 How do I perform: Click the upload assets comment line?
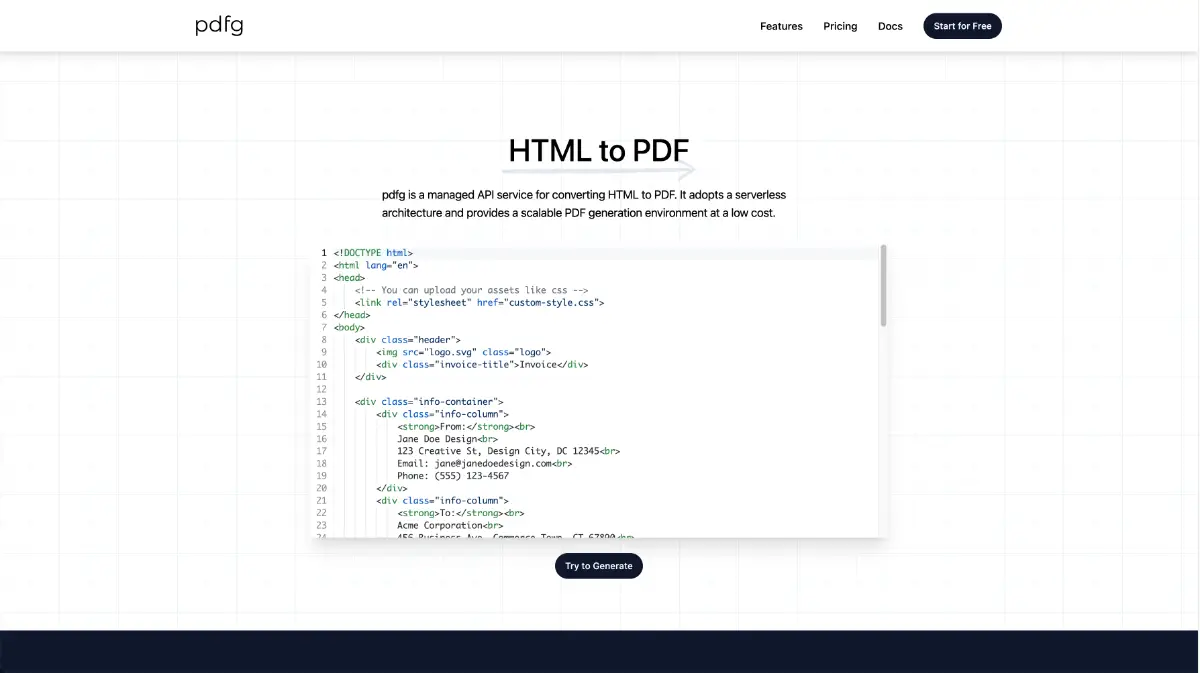point(471,290)
